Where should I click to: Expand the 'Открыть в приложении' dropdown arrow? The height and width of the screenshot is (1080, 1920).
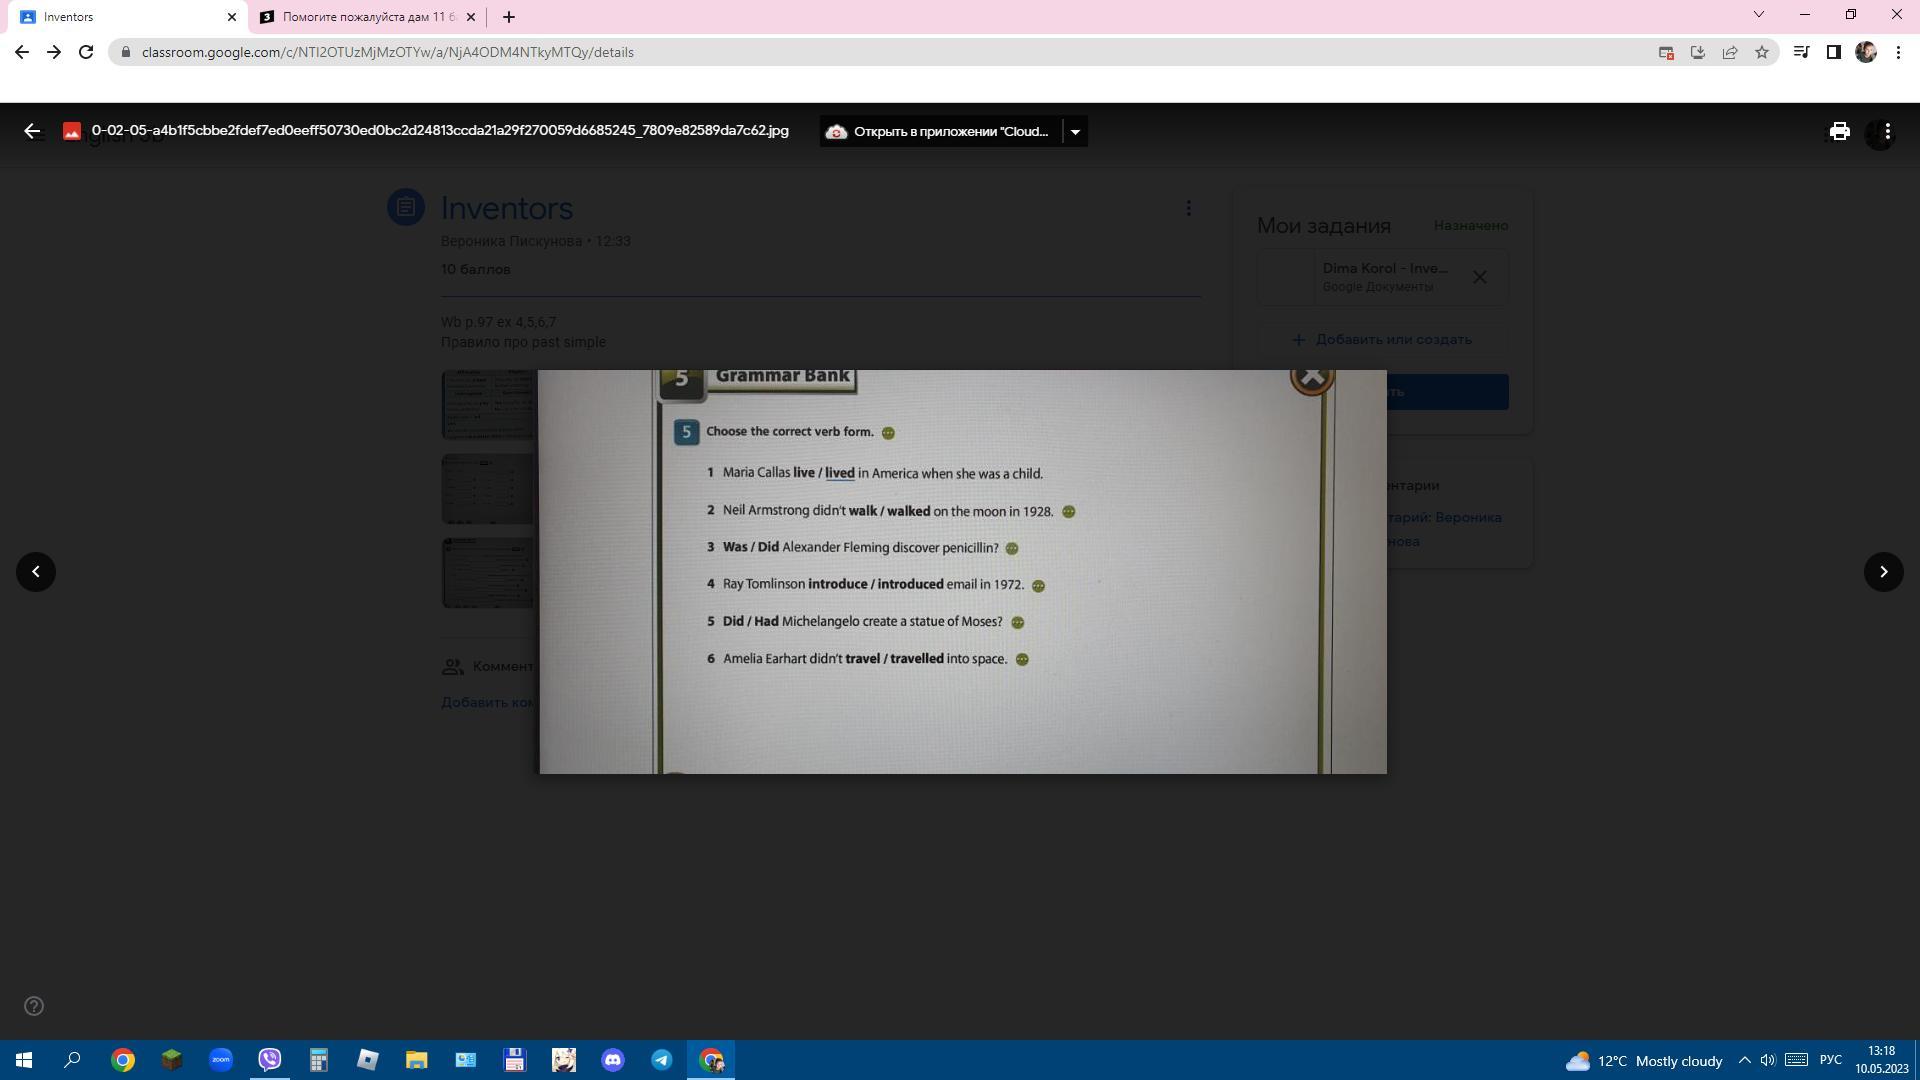[x=1075, y=131]
